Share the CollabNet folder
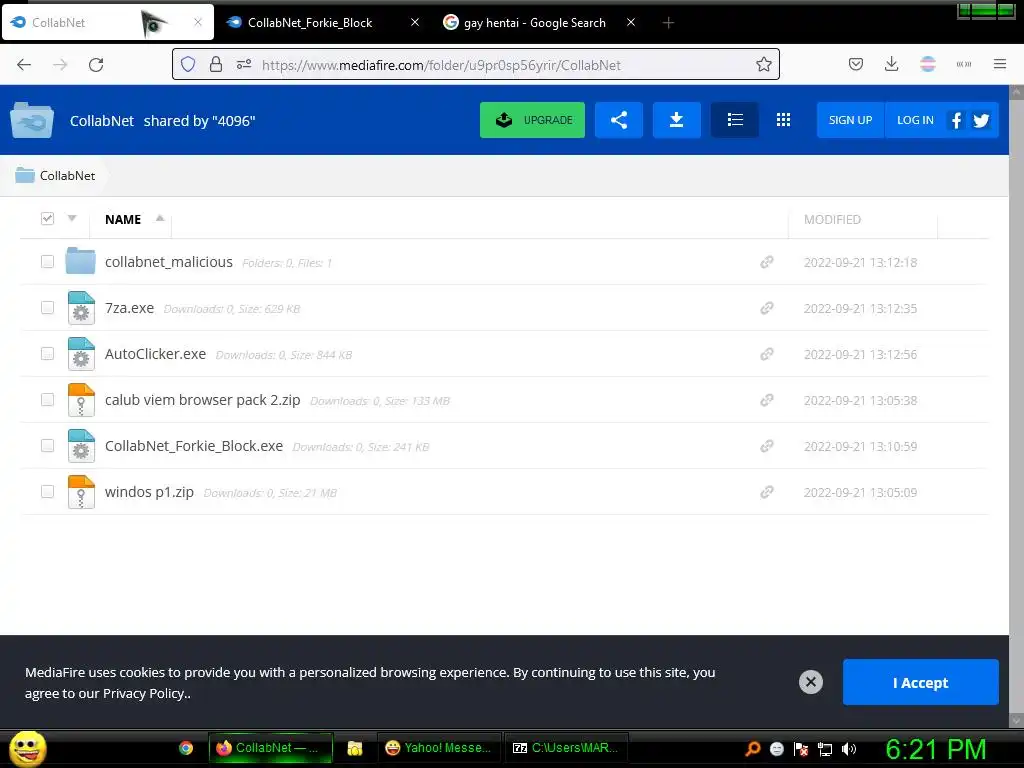Screen dimensions: 1024x768 (618, 120)
